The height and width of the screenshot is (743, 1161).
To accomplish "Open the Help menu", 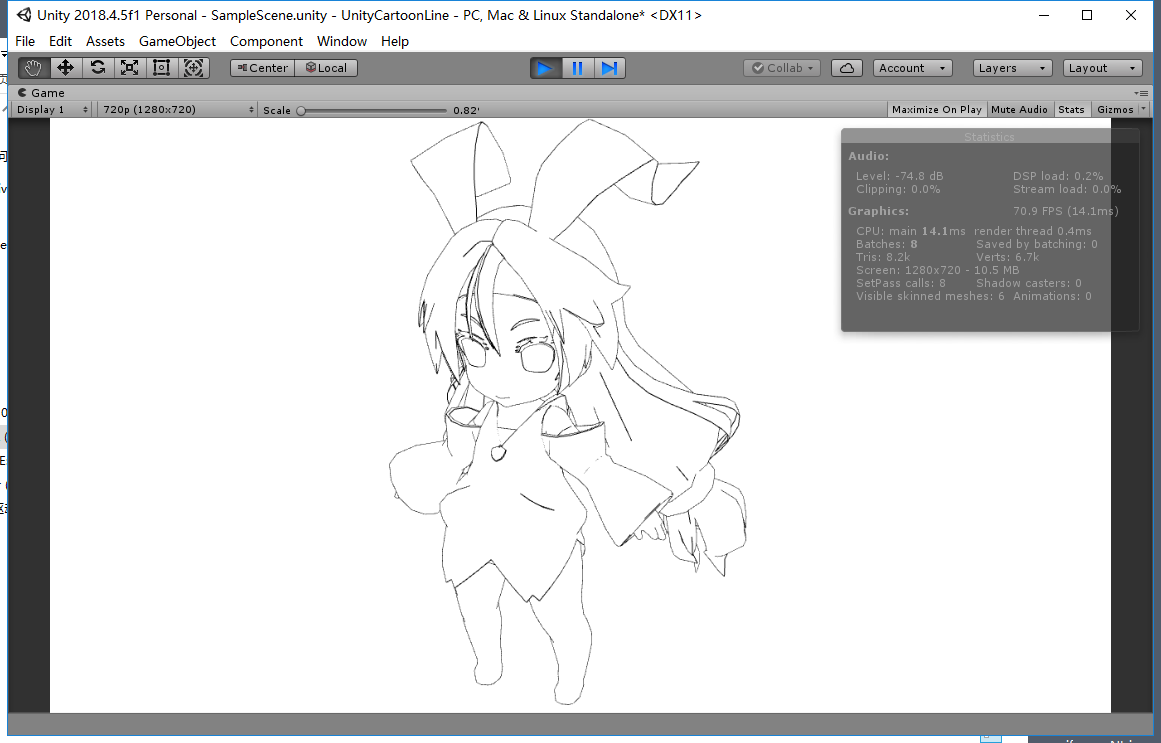I will click(395, 41).
